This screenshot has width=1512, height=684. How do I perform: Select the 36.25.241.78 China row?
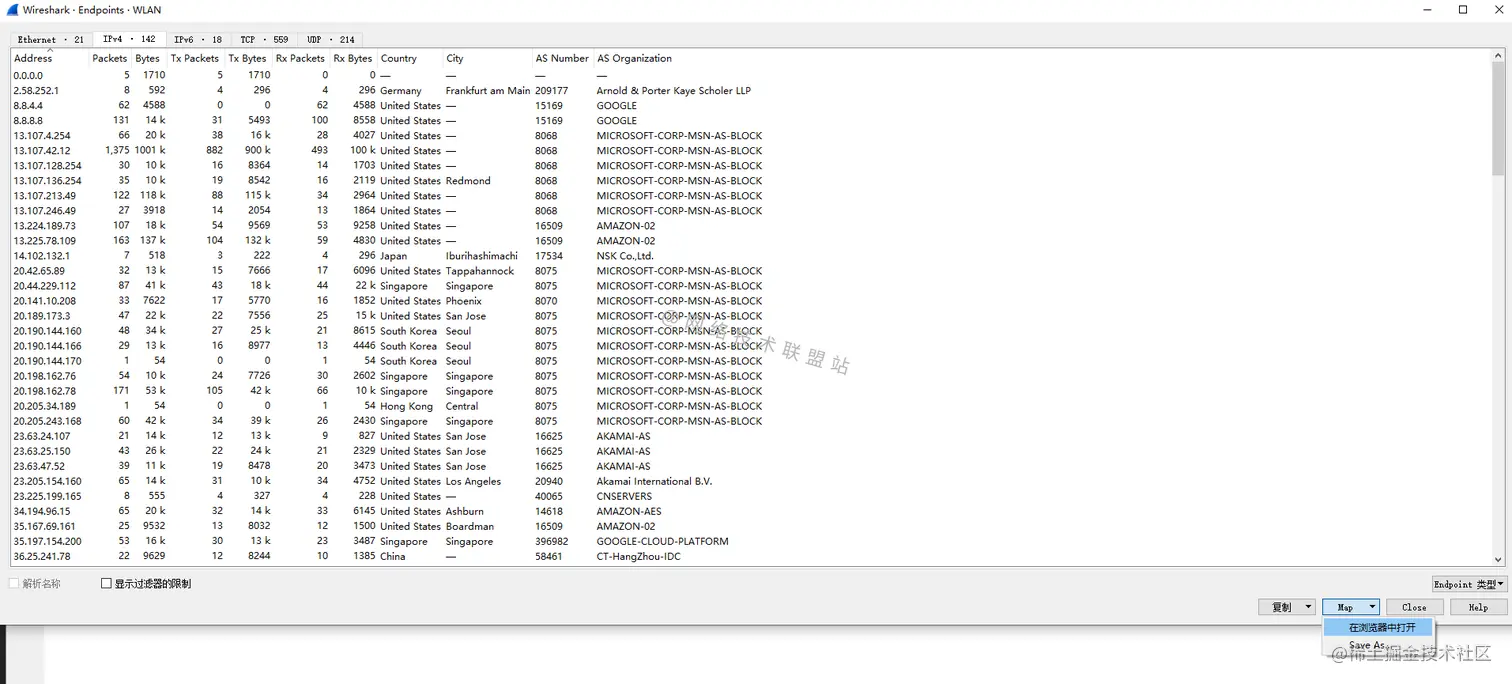pyautogui.click(x=750, y=556)
